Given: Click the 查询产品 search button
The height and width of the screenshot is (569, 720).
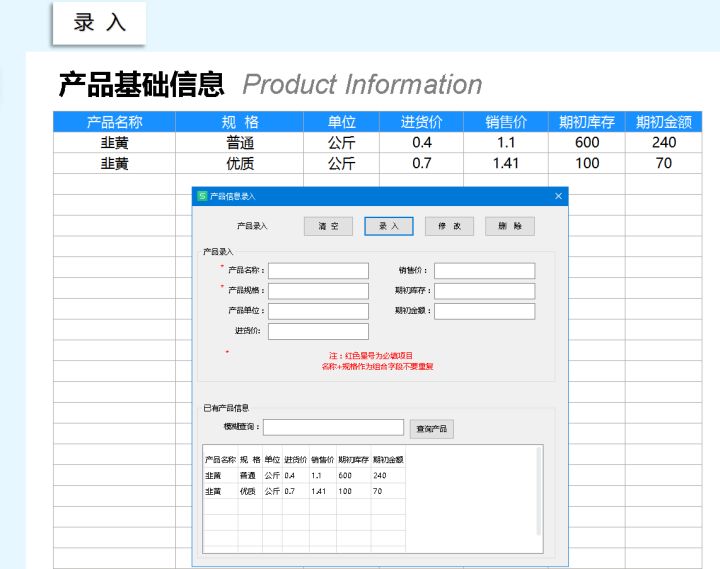Looking at the screenshot, I should coord(432,429).
